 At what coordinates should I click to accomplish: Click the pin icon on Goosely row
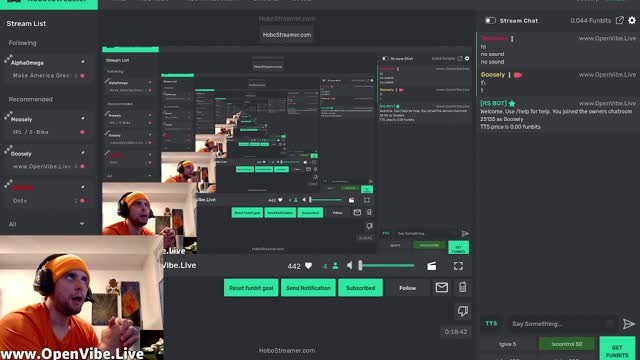(83, 153)
